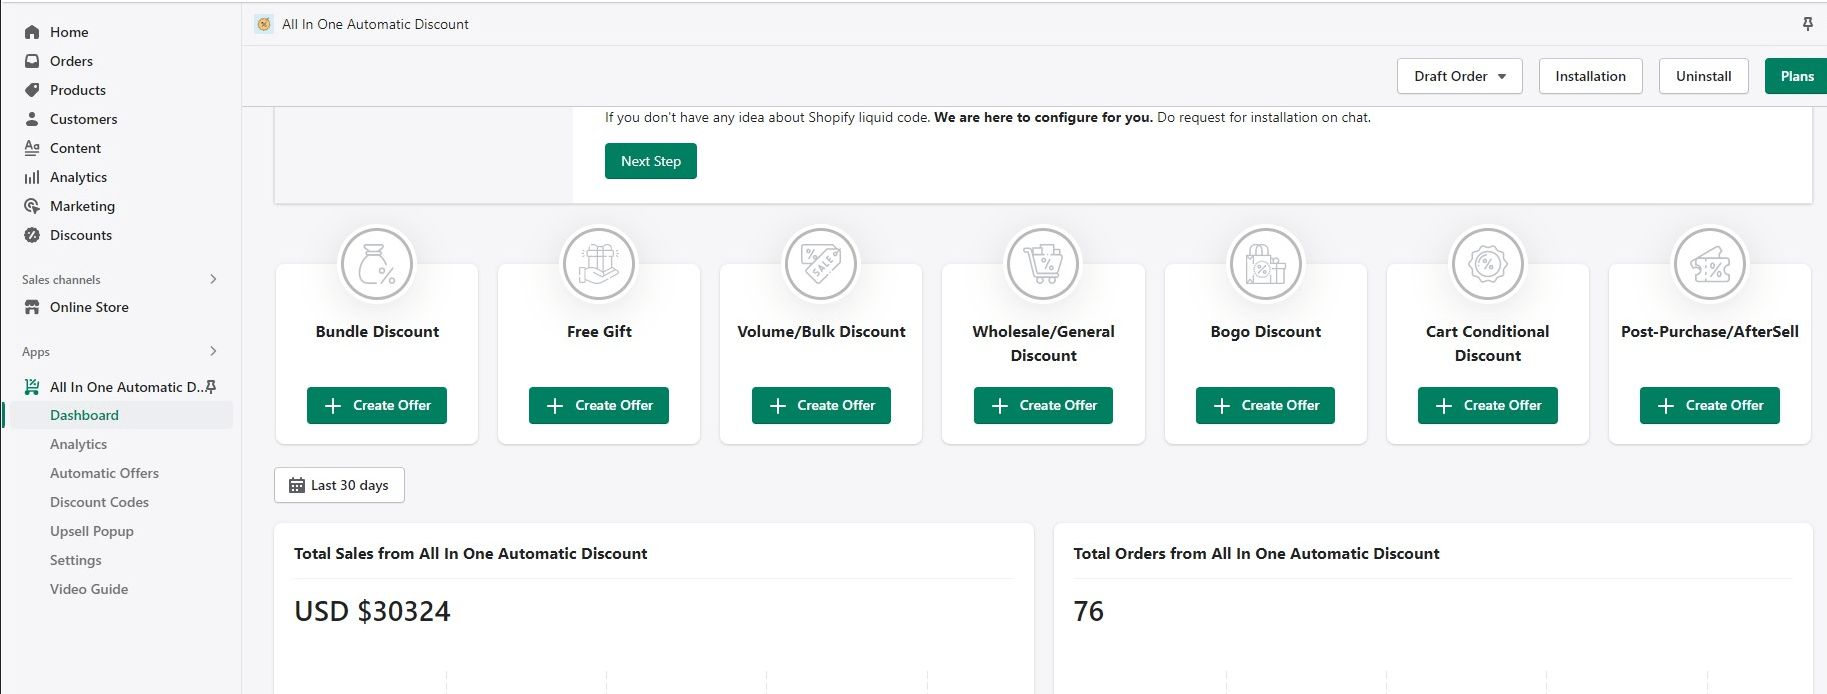Open the Upsell Popup menu item
The height and width of the screenshot is (694, 1827).
92,531
